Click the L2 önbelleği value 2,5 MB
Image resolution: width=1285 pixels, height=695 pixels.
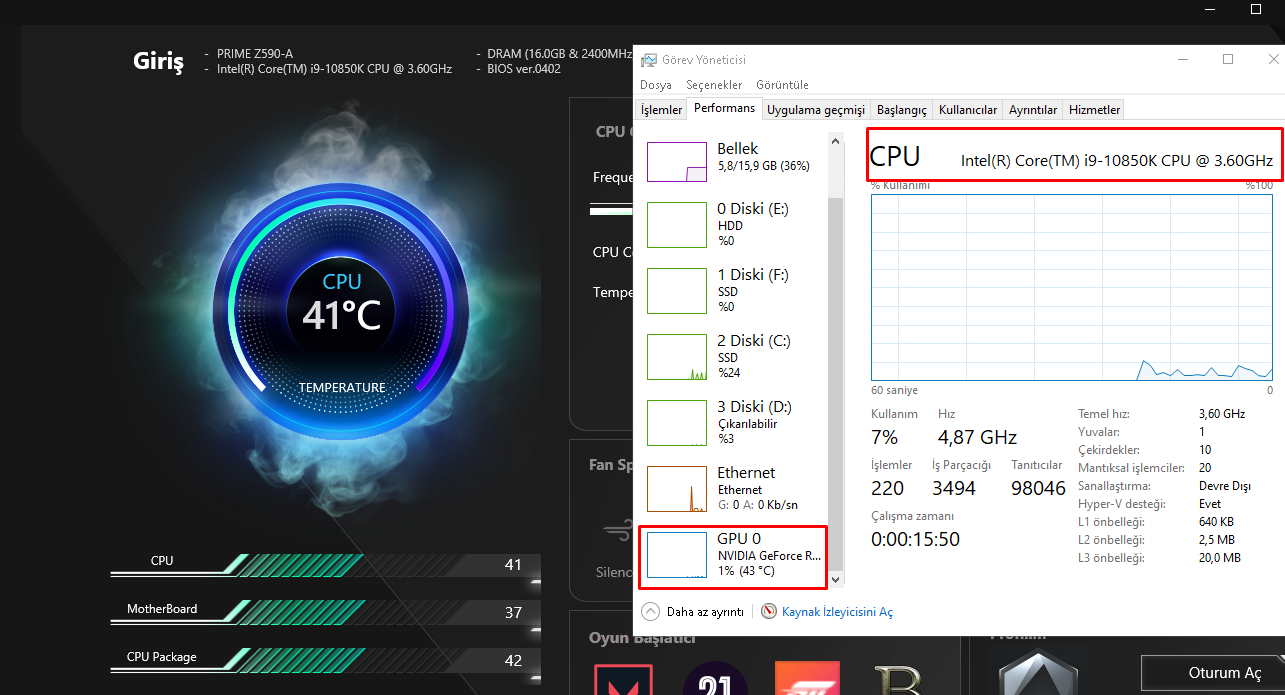tap(1216, 539)
